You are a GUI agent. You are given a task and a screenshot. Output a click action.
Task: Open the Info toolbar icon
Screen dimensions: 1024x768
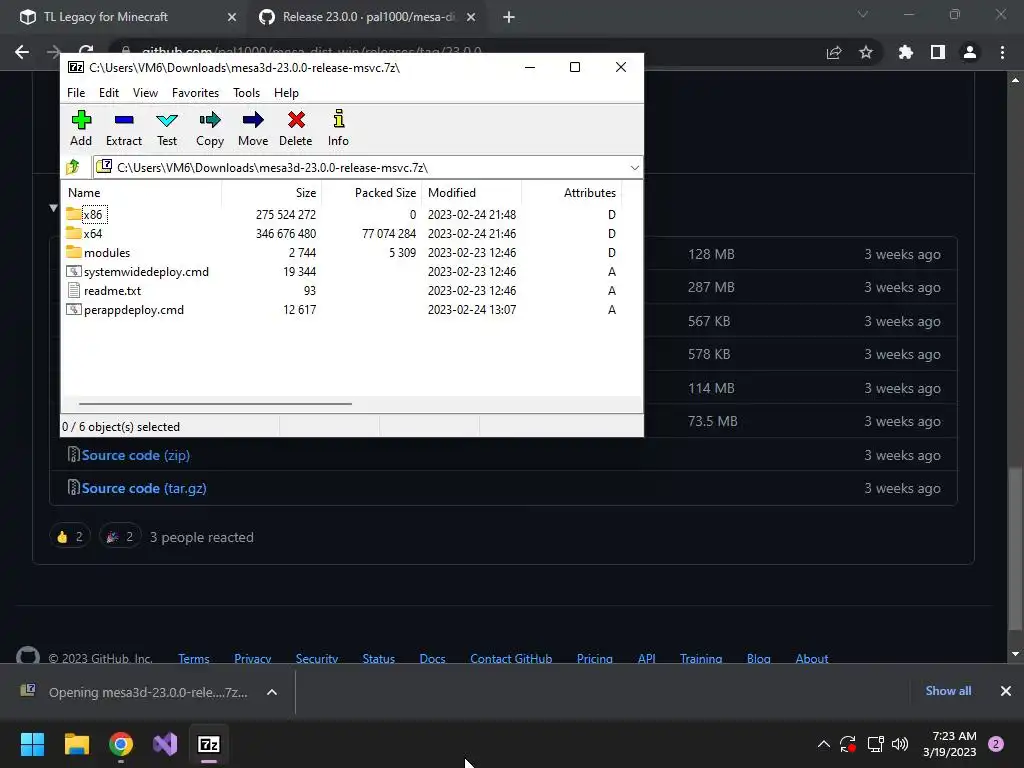tap(338, 128)
